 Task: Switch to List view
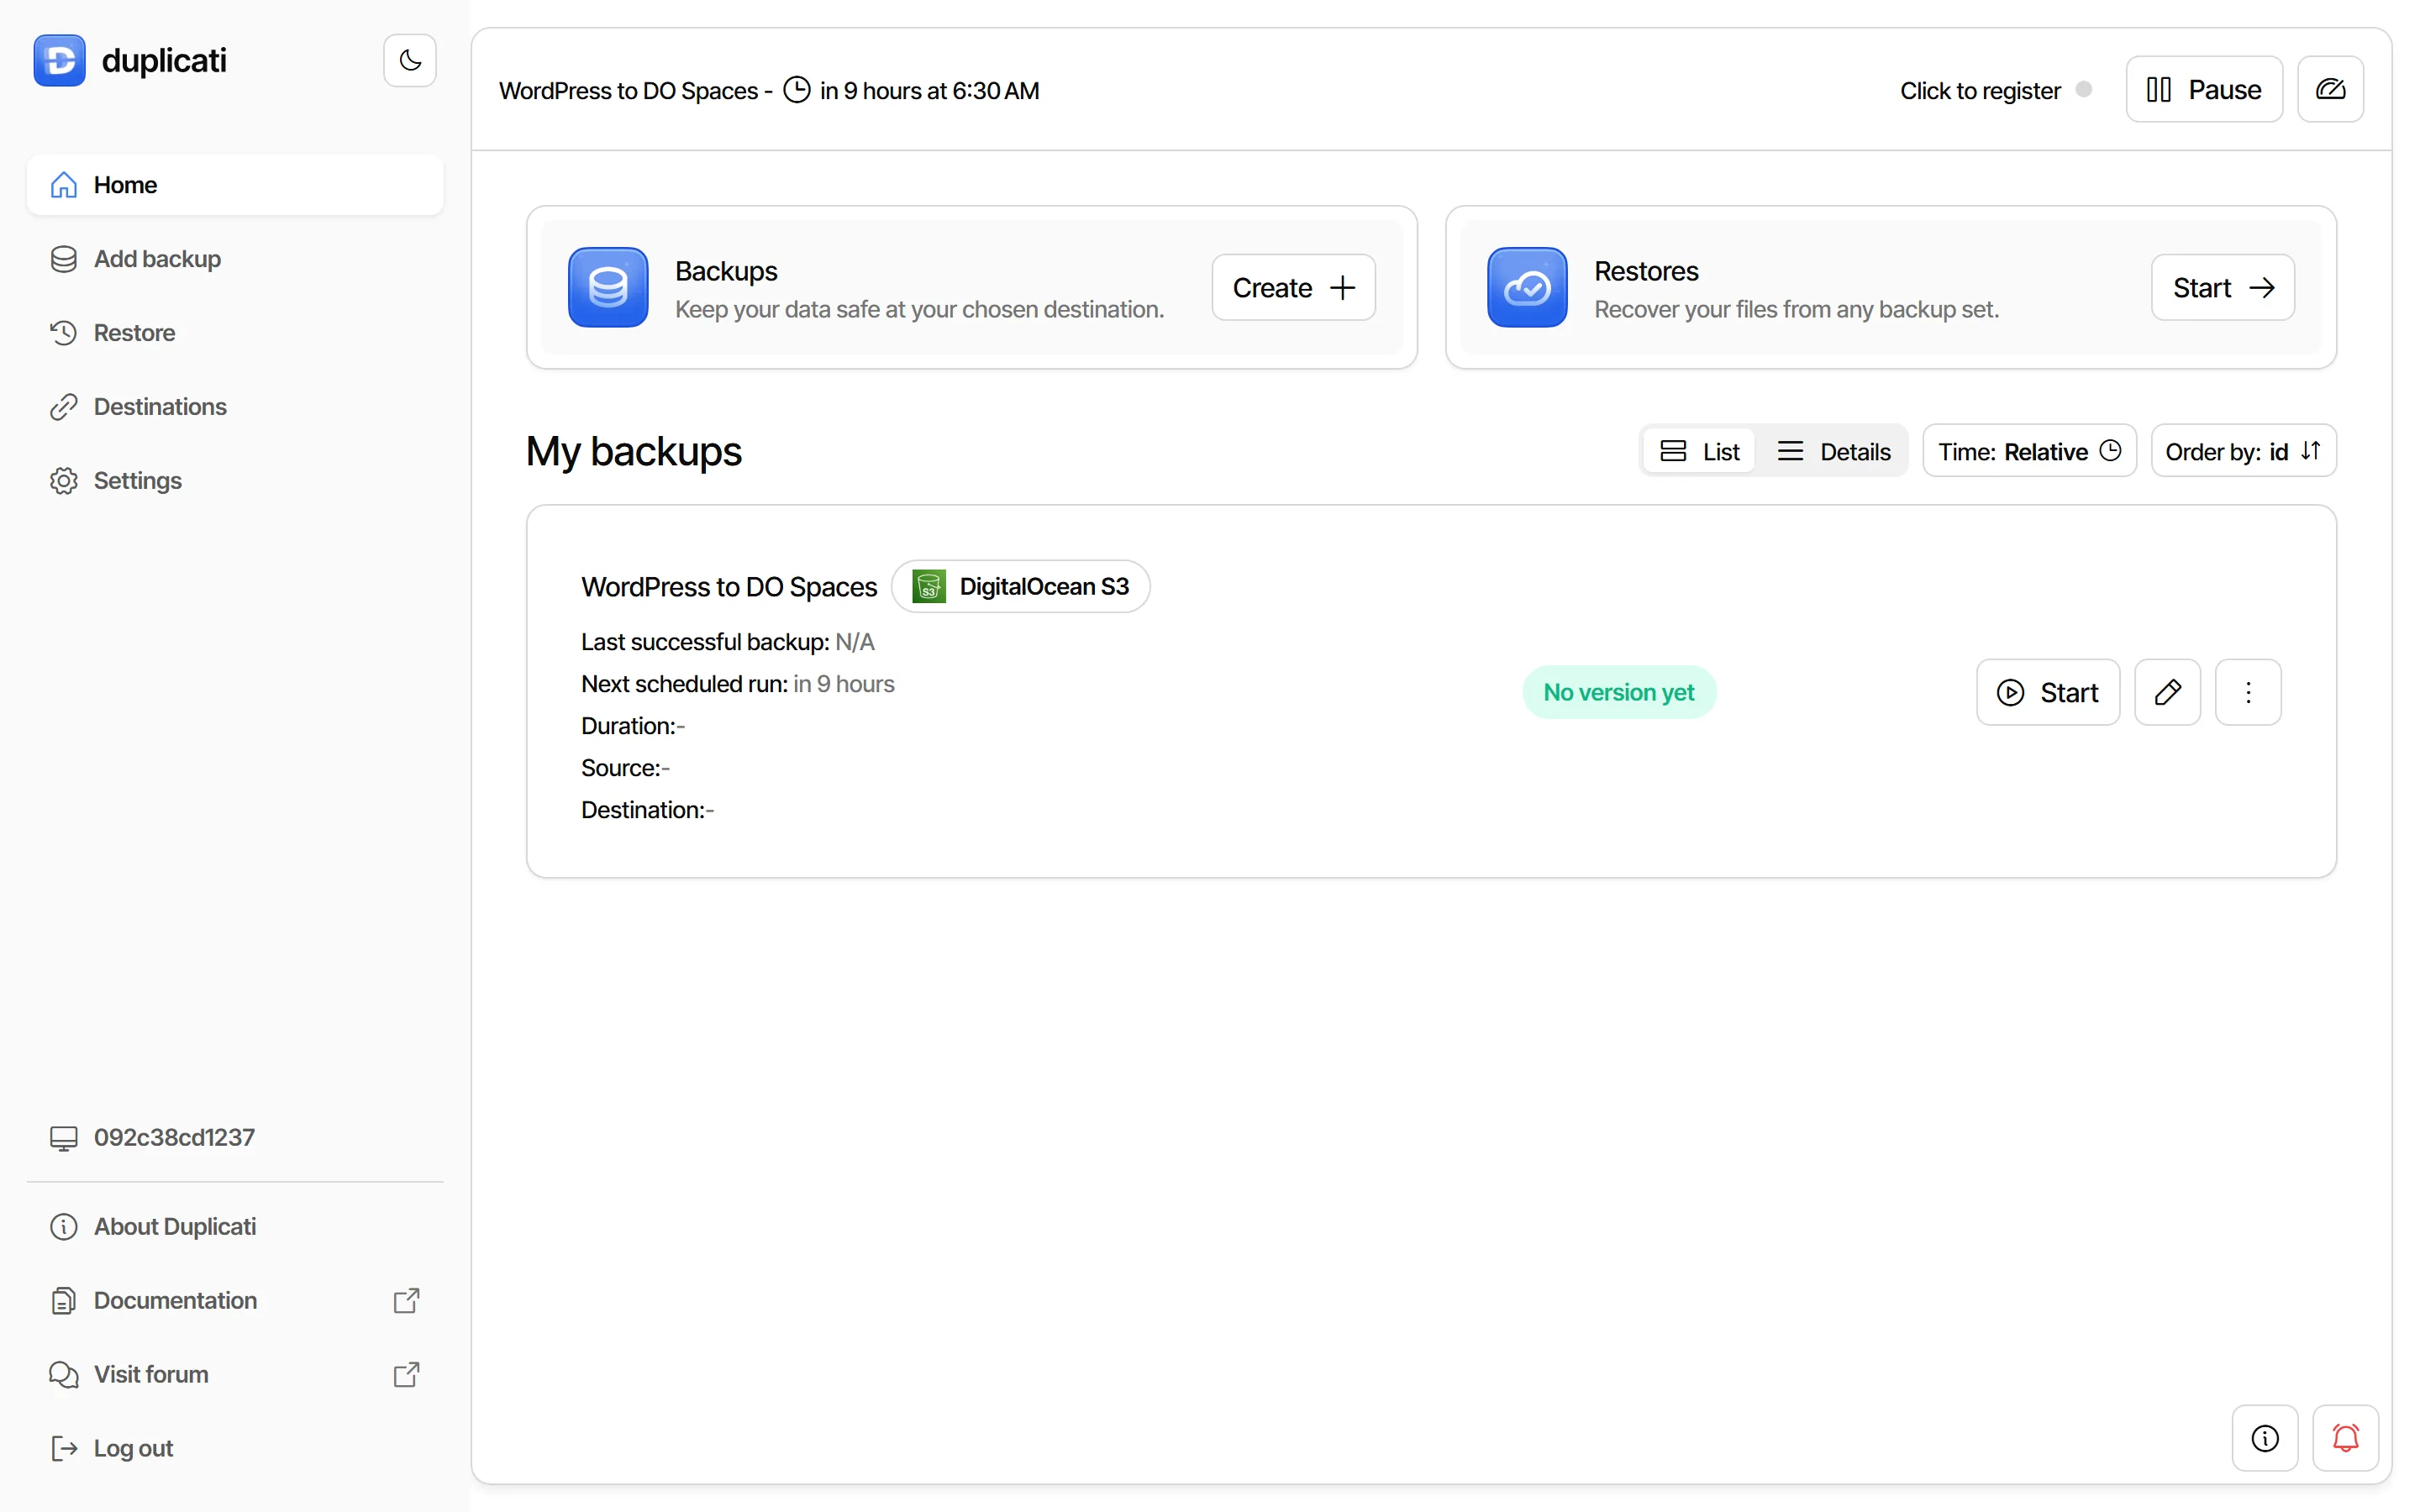click(1698, 451)
